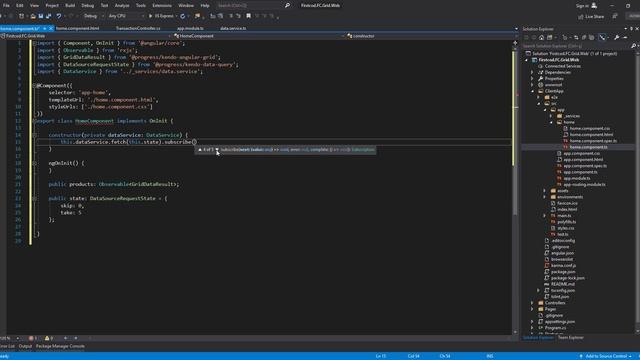Open the Extensions menu
This screenshot has width=640, height=360.
[162, 5]
